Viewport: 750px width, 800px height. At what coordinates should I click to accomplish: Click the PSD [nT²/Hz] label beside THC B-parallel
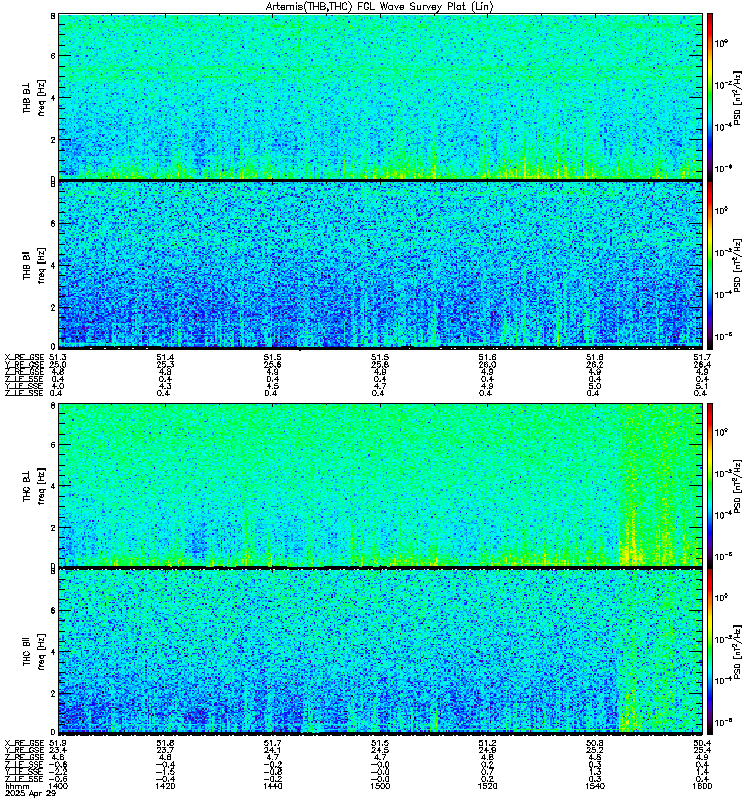(x=737, y=653)
